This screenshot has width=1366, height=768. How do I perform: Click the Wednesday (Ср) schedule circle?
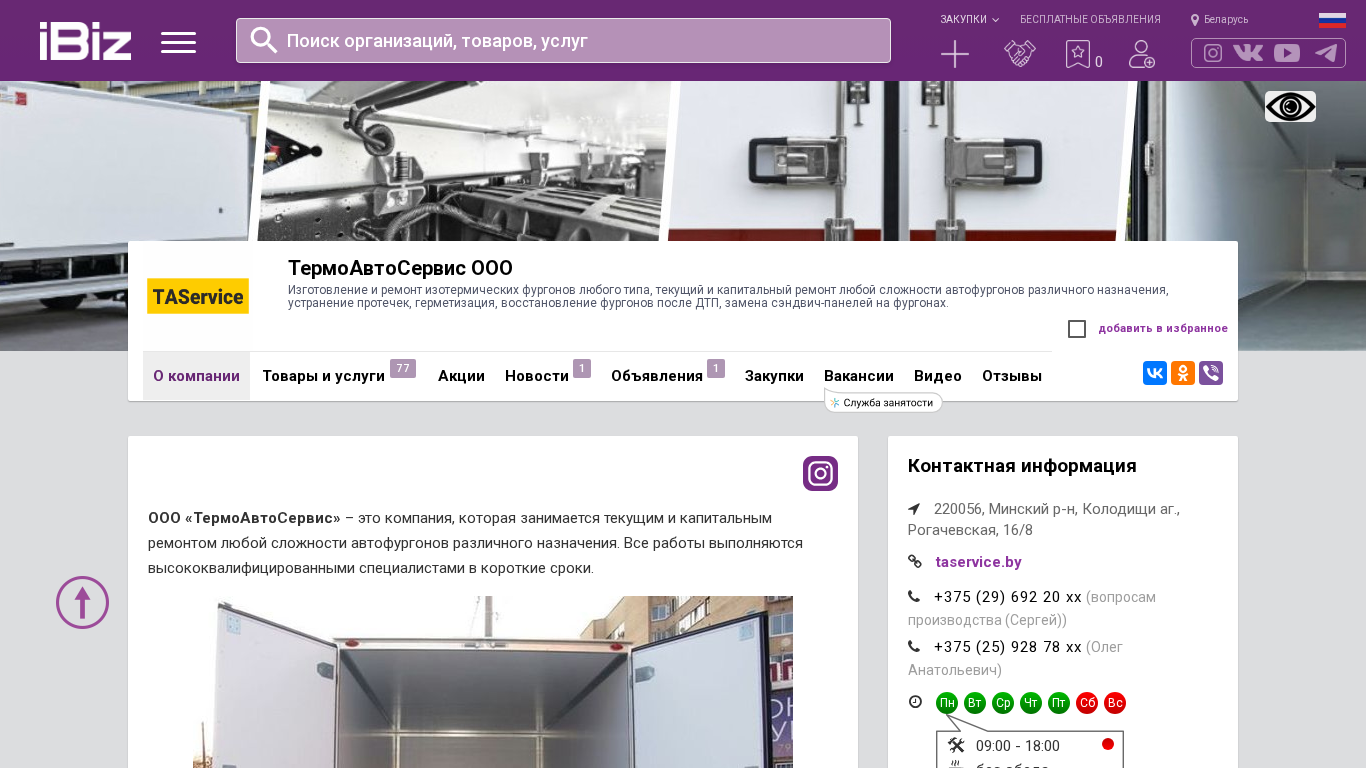tap(1003, 703)
